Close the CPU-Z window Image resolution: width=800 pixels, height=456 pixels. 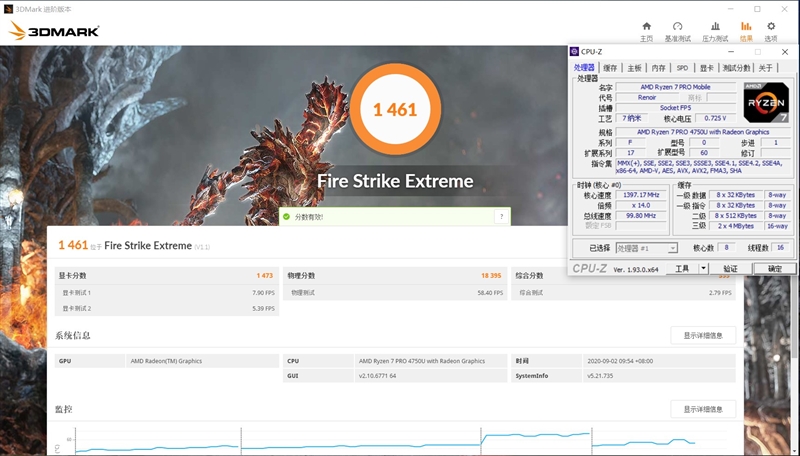(785, 52)
